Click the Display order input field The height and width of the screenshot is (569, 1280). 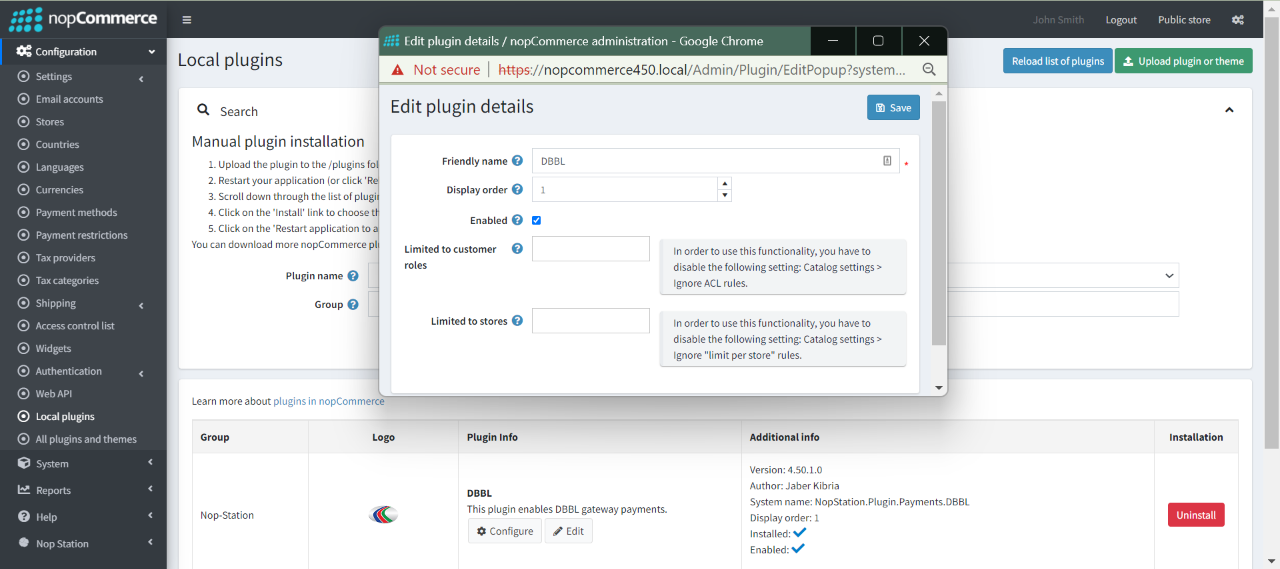[x=624, y=190]
